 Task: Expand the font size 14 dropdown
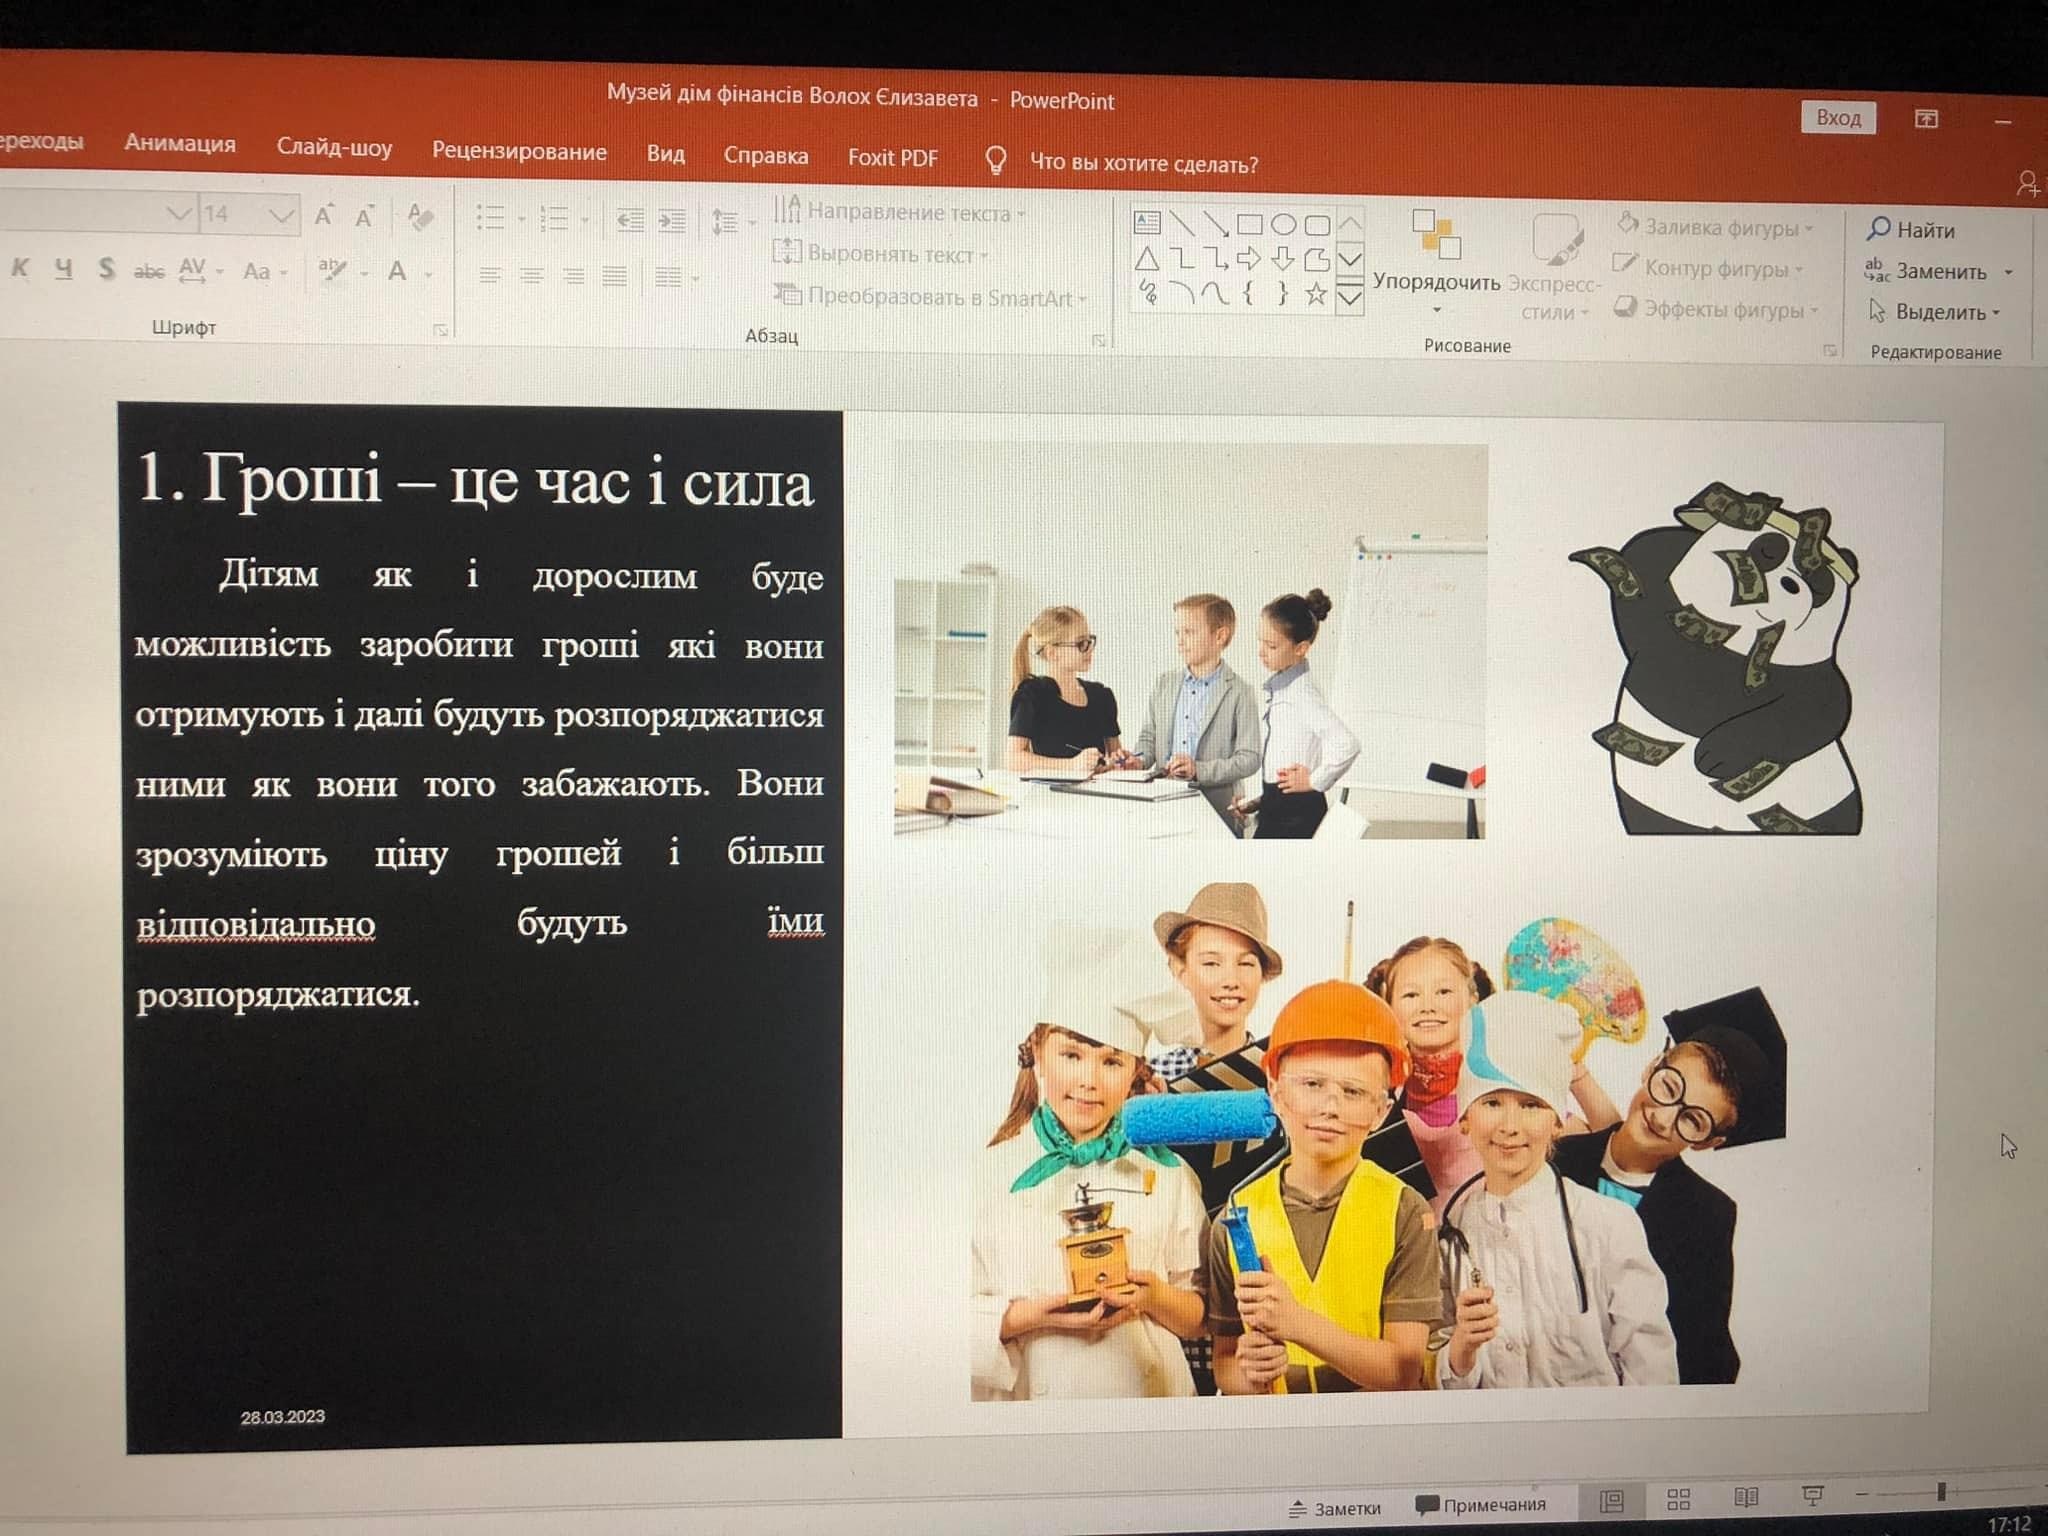click(x=281, y=215)
